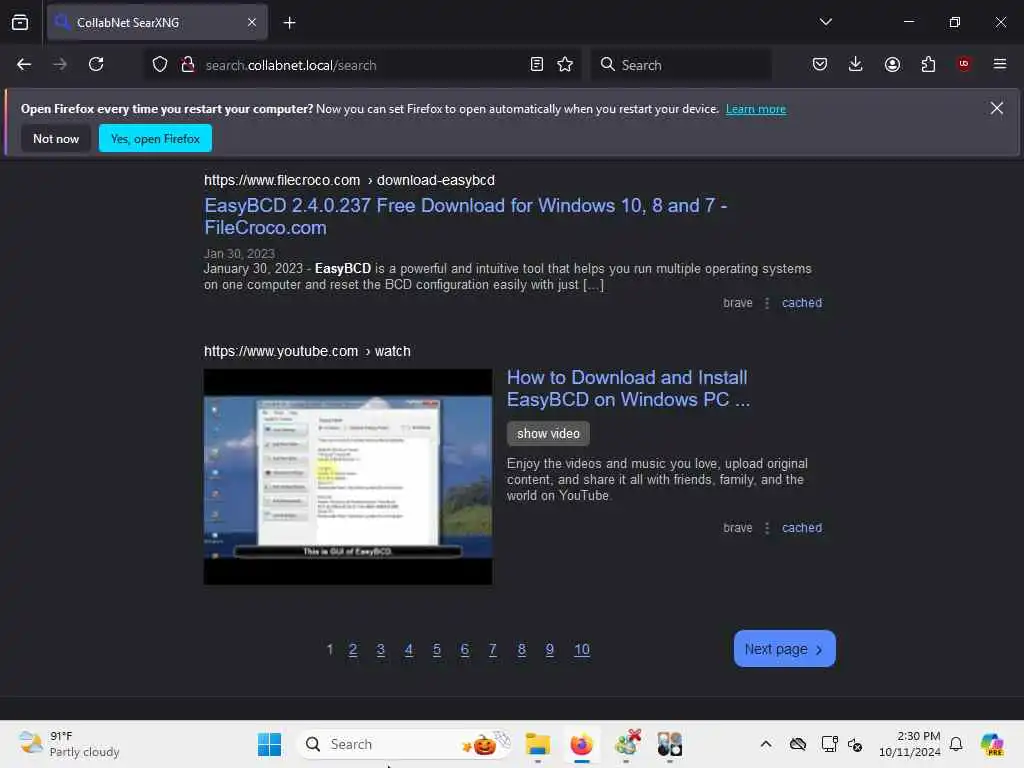
Task: Open cached link for YouTube result
Action: tap(802, 528)
